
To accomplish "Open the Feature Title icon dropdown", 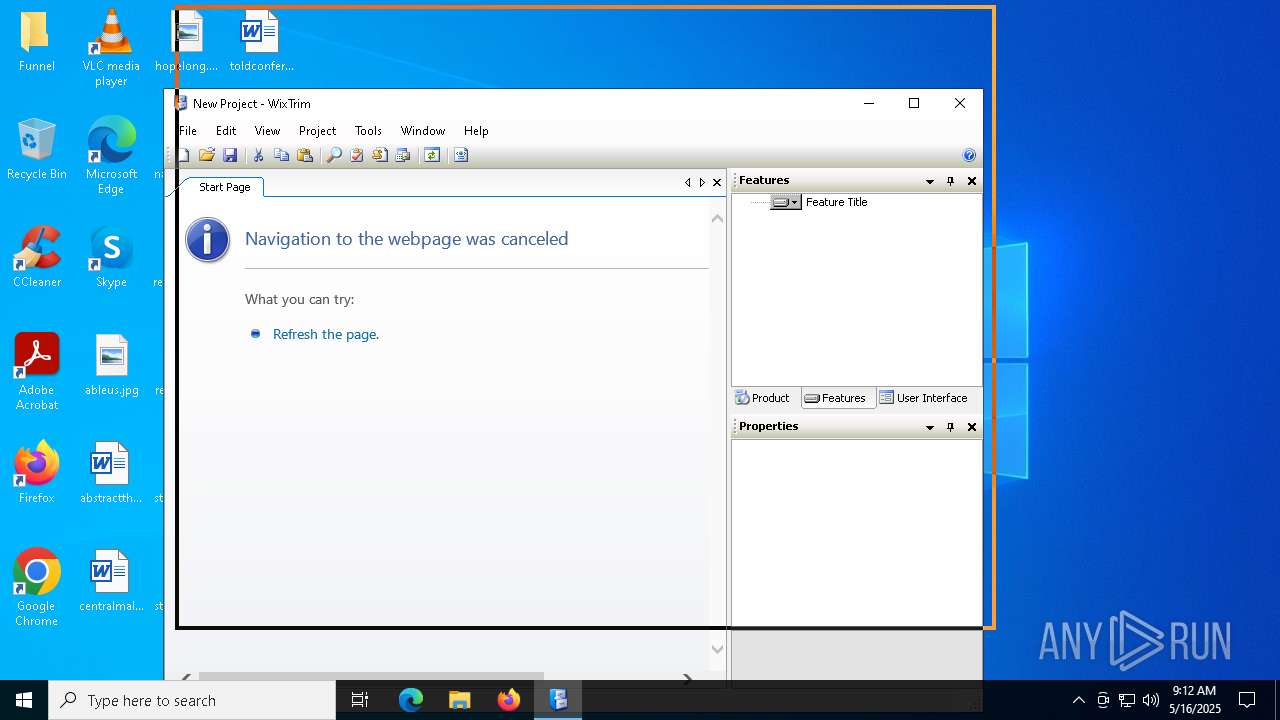I will coord(795,202).
